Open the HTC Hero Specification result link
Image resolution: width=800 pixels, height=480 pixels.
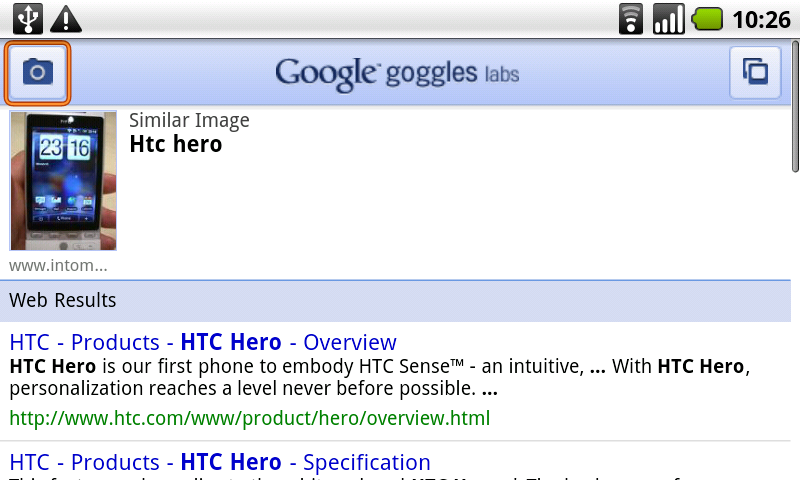click(x=220, y=462)
